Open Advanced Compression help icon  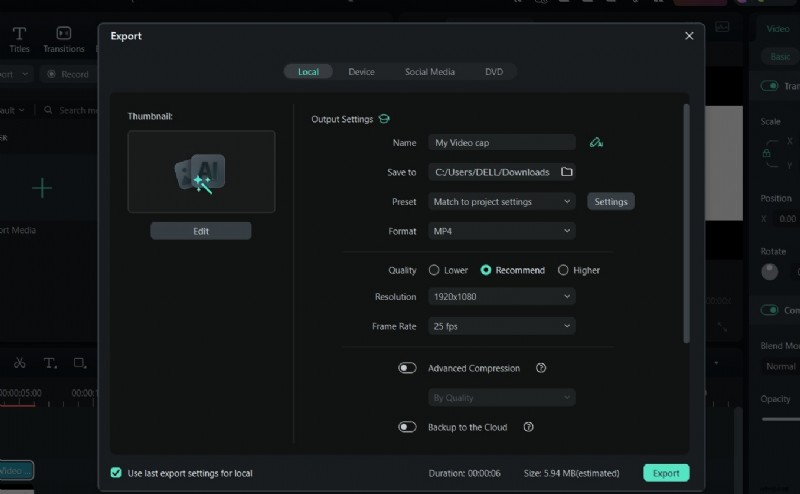pos(541,368)
